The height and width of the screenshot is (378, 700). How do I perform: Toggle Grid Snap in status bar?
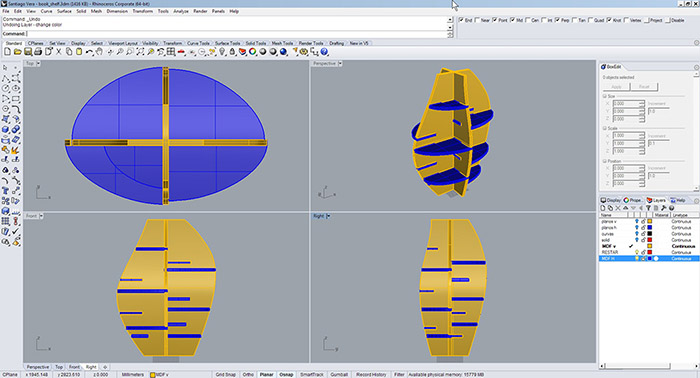coord(225,374)
